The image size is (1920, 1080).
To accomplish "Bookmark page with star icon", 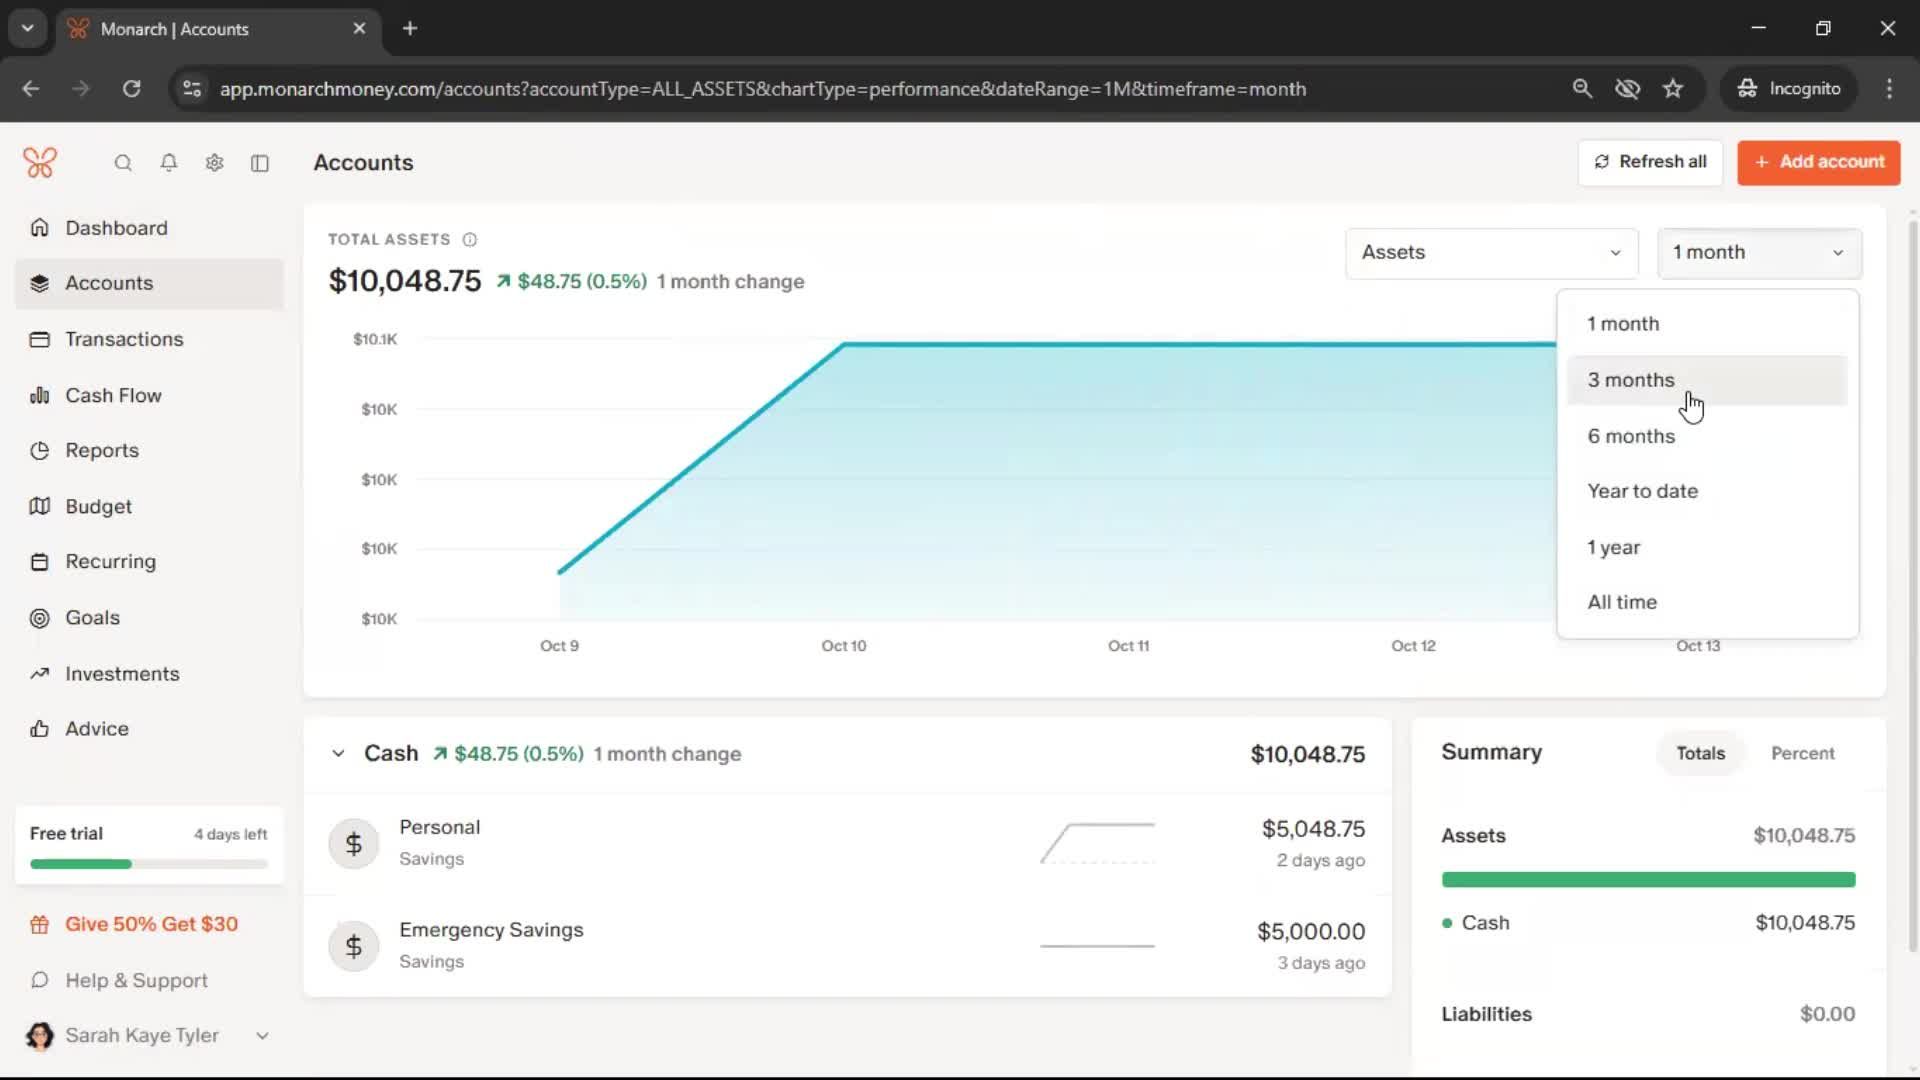I will click(x=1673, y=89).
